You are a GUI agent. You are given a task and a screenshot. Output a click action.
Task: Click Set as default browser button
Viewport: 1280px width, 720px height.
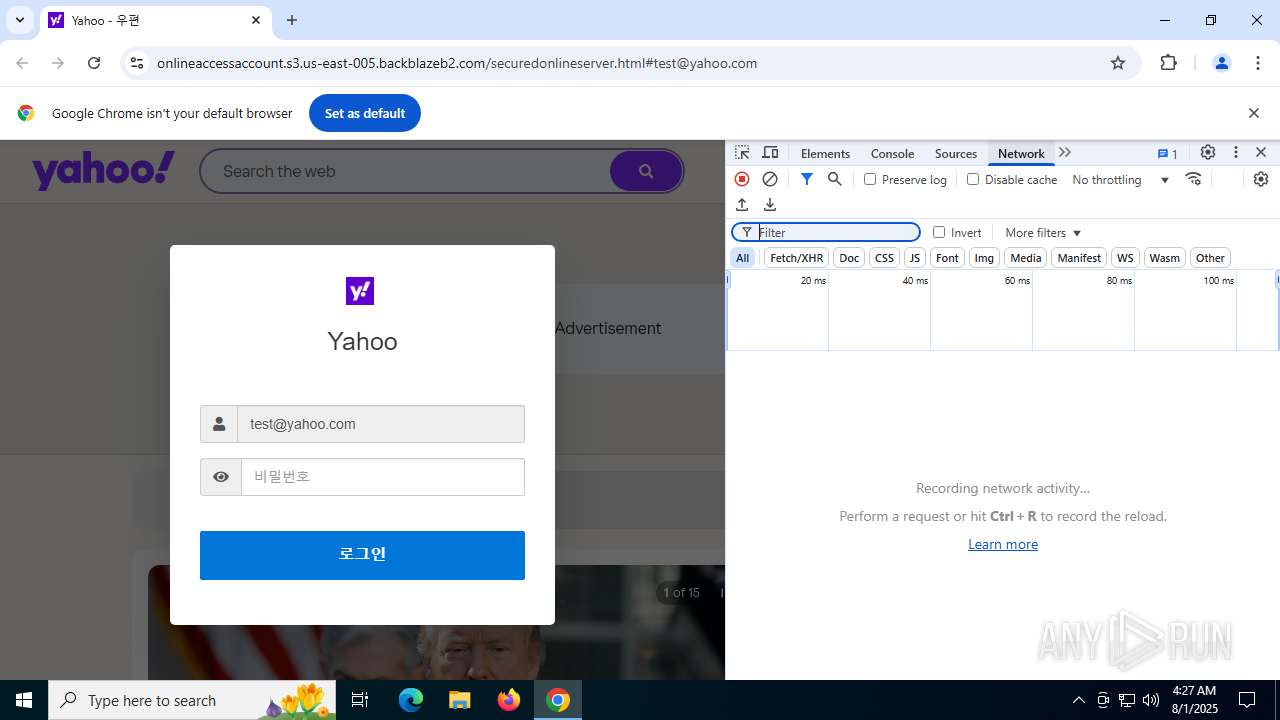[365, 113]
